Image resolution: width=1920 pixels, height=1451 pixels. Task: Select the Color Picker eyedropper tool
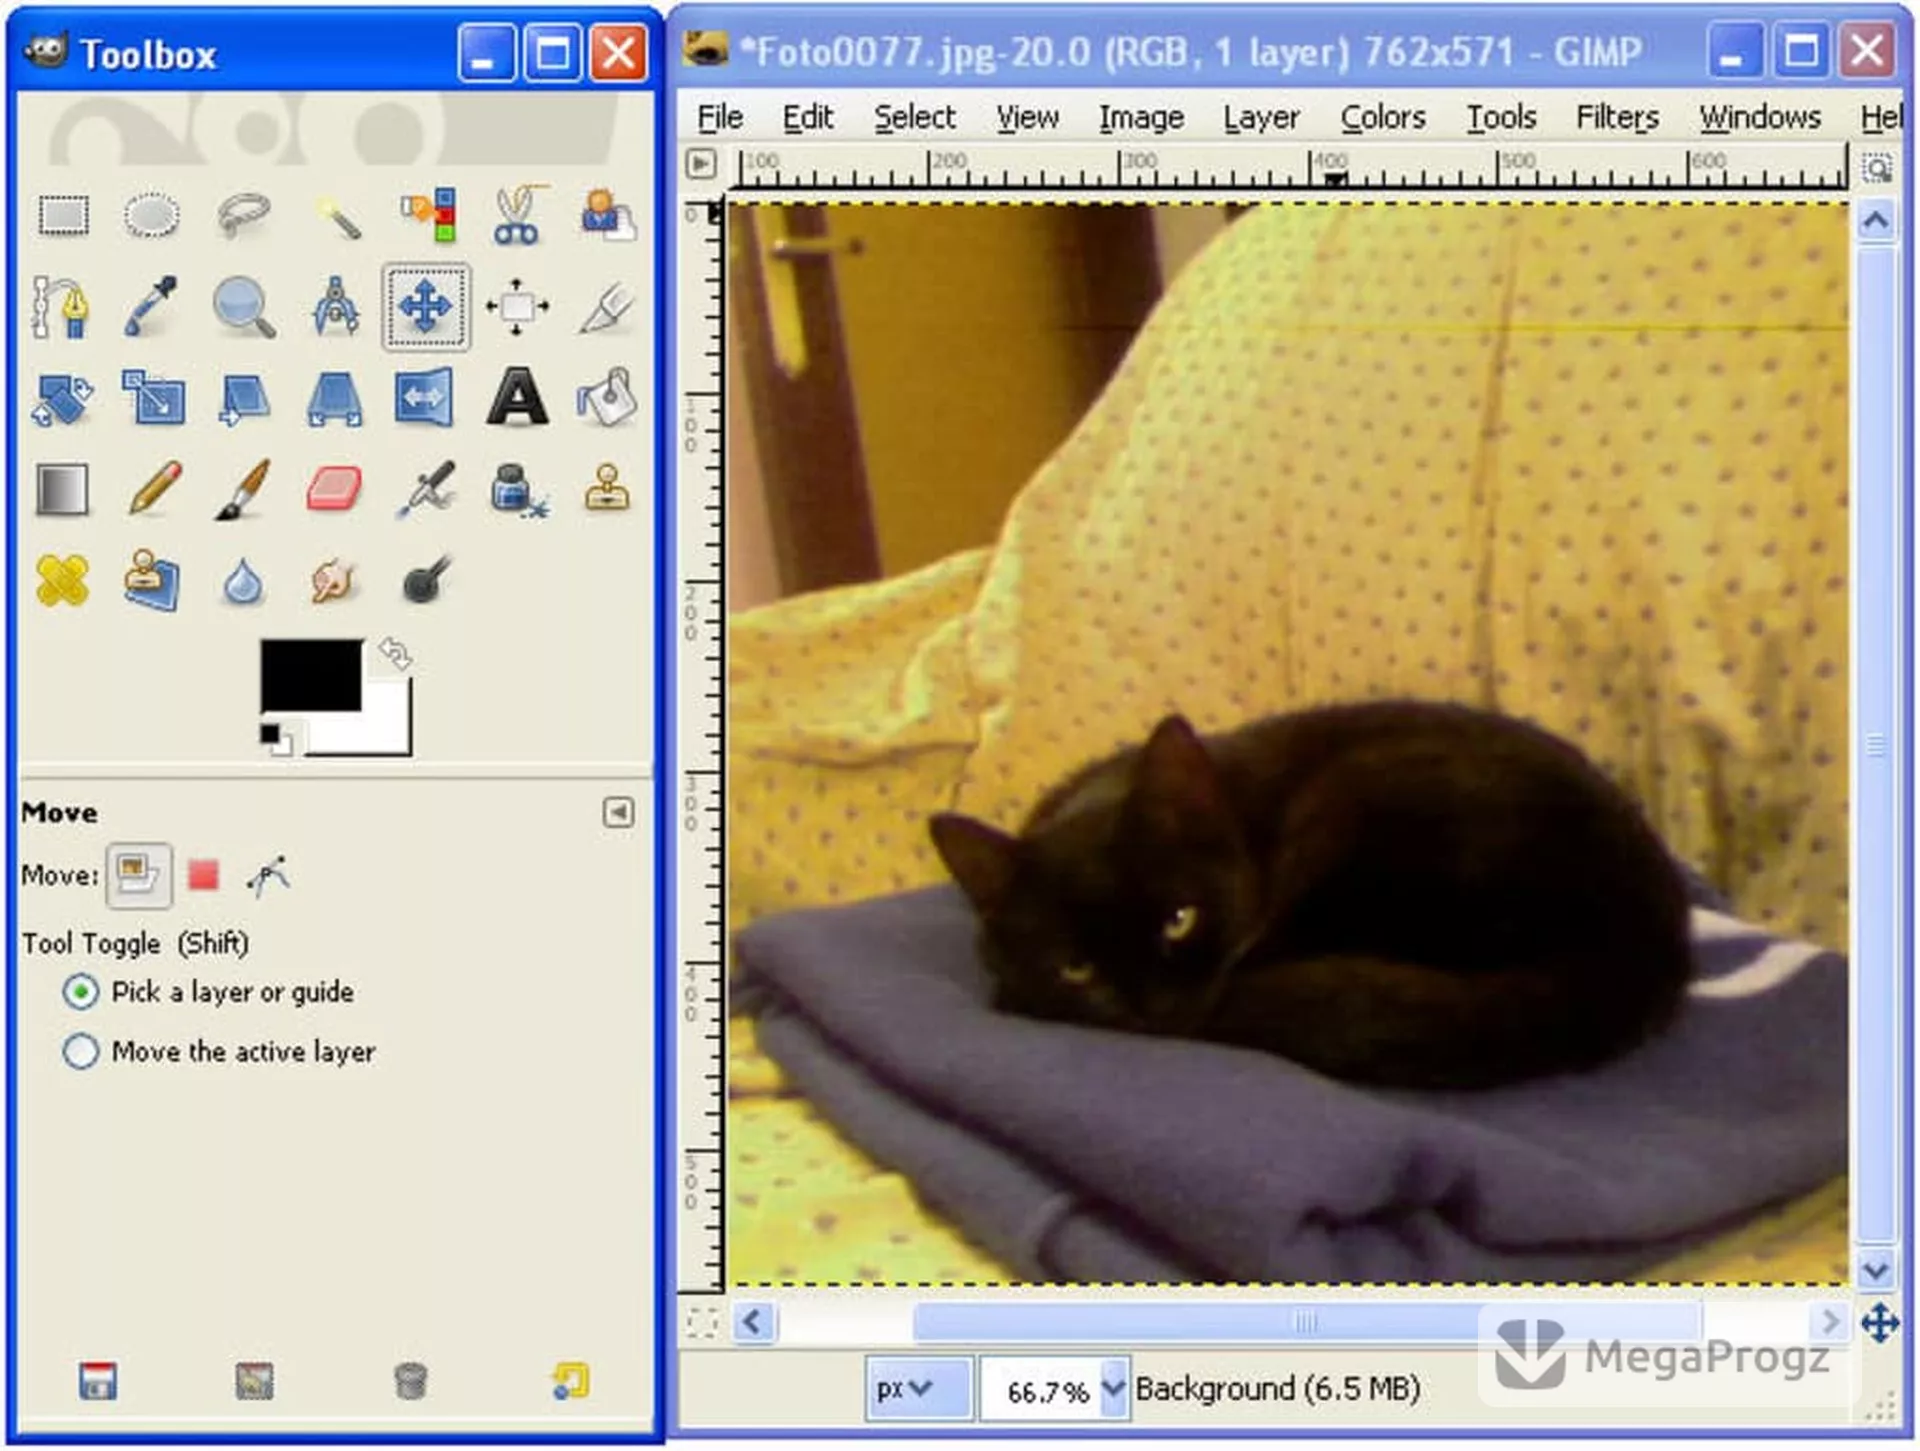click(151, 306)
